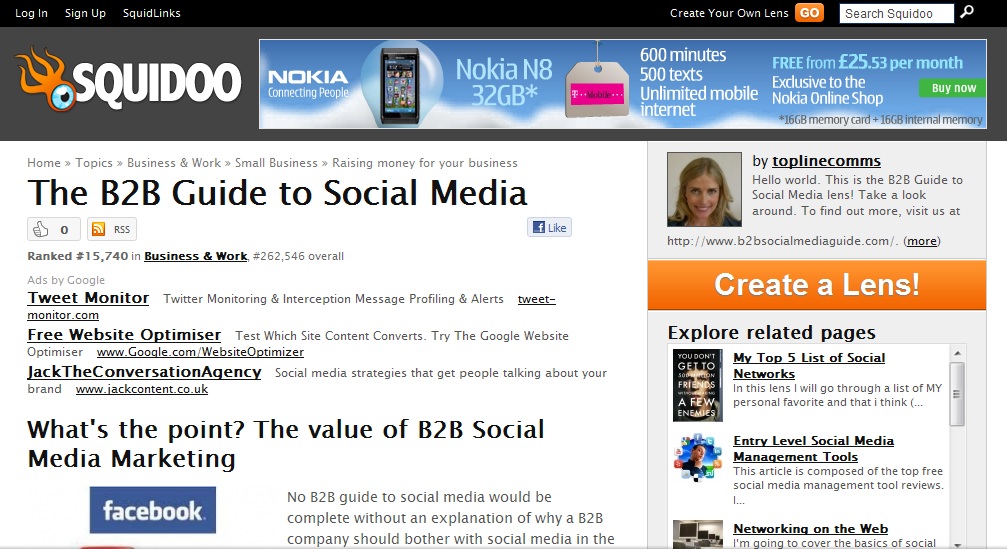This screenshot has height=549, width=1007.
Task: Open the JackTheConversationAgency ad
Action: (144, 372)
